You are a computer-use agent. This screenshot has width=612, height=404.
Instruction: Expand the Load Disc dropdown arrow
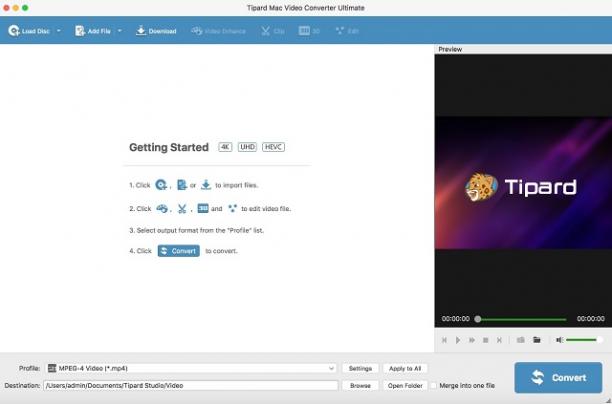tap(59, 30)
